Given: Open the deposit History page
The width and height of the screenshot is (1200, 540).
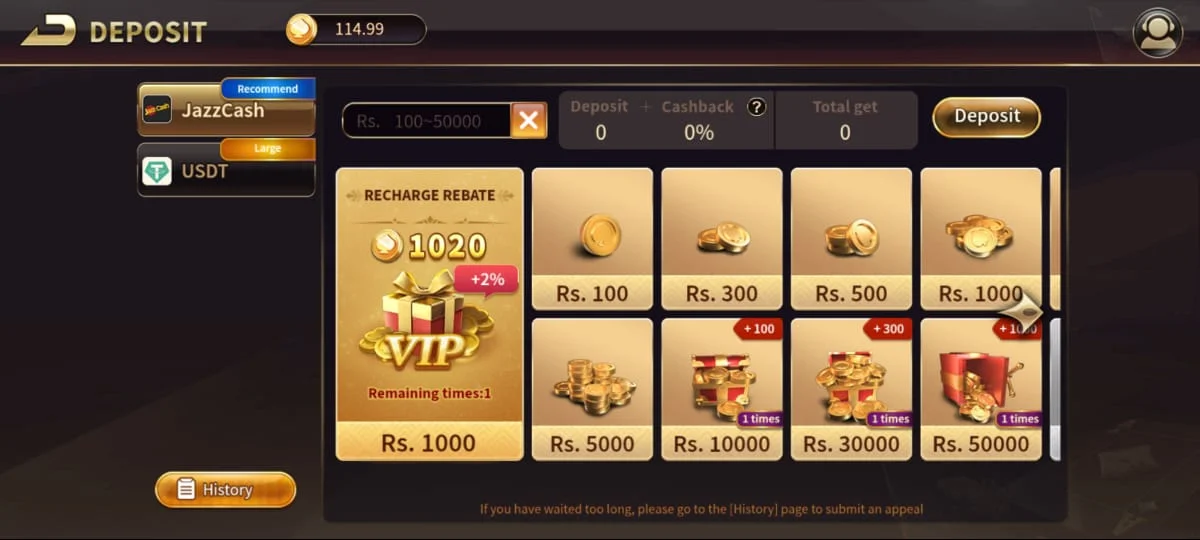Looking at the screenshot, I should coord(226,490).
